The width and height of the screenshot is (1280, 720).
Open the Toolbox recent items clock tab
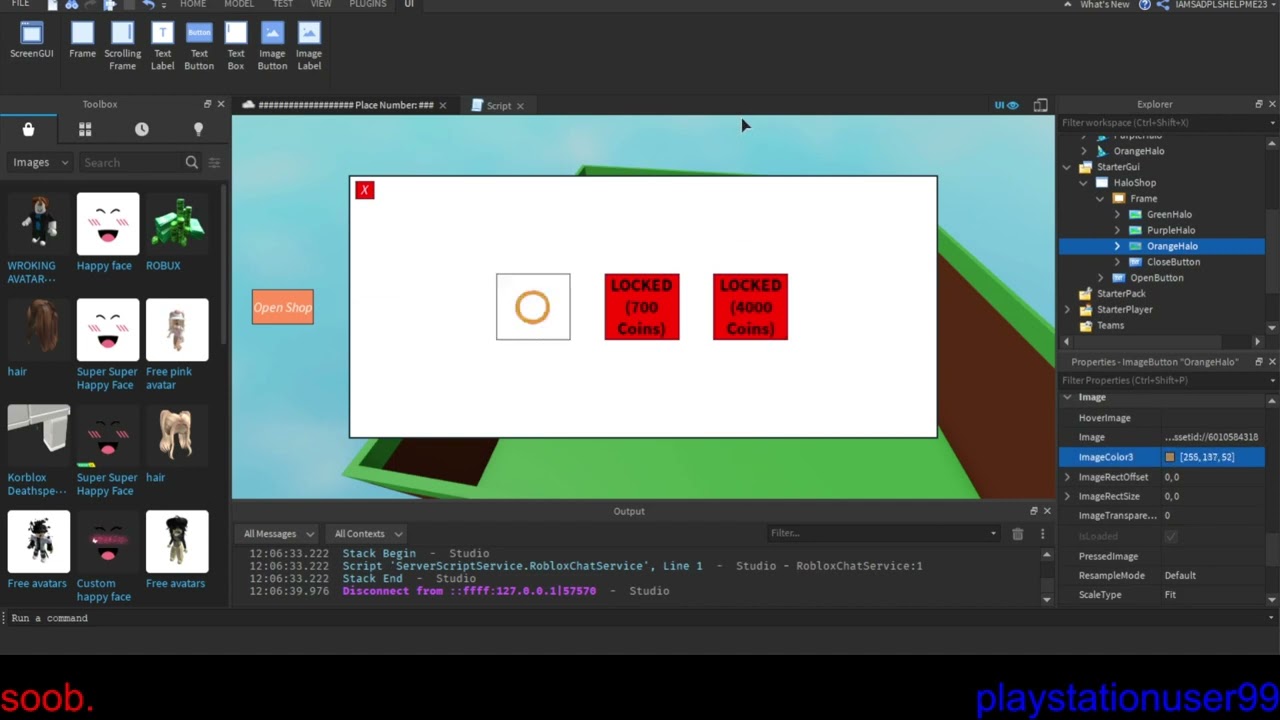click(142, 129)
